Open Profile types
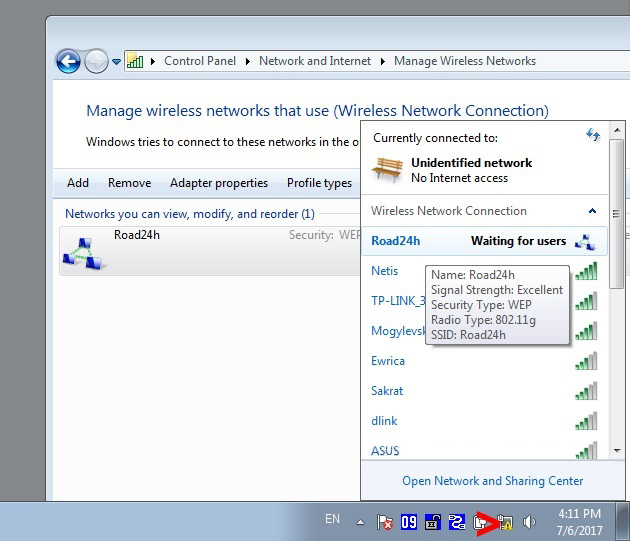 tap(319, 183)
